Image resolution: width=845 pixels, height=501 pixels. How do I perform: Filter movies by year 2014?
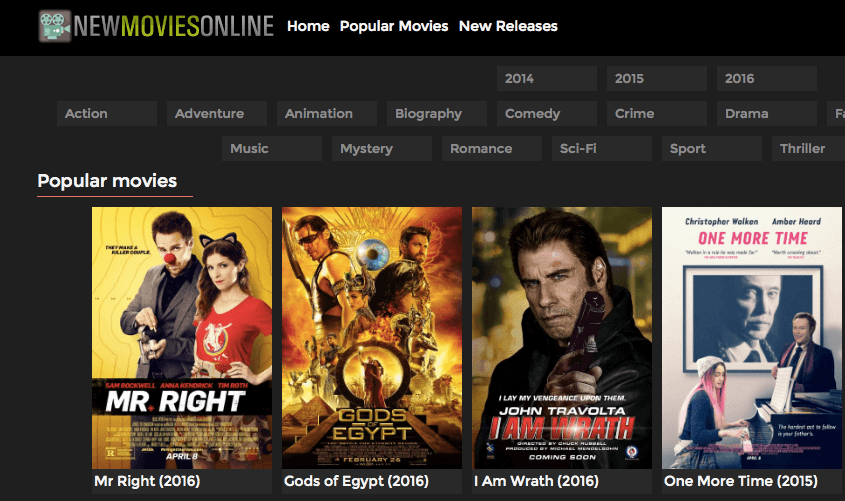[x=547, y=79]
